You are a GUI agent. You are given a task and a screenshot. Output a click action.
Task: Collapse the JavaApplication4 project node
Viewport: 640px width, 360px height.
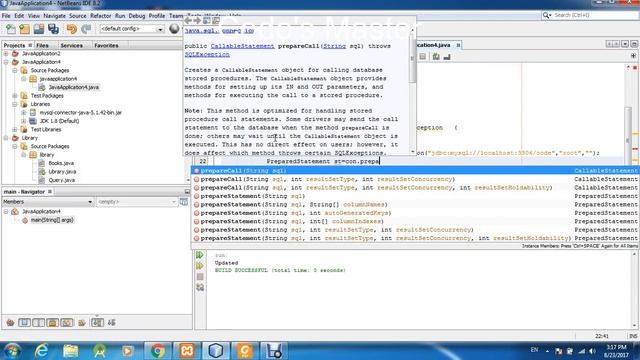(6, 62)
